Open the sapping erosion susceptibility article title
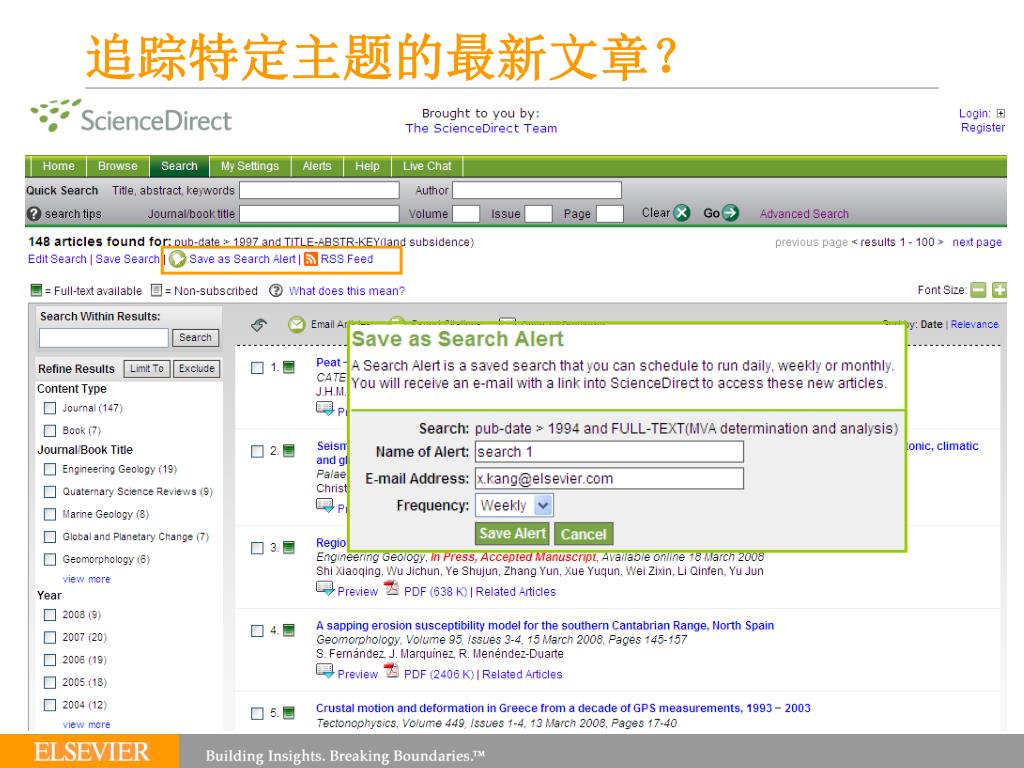 (x=545, y=625)
